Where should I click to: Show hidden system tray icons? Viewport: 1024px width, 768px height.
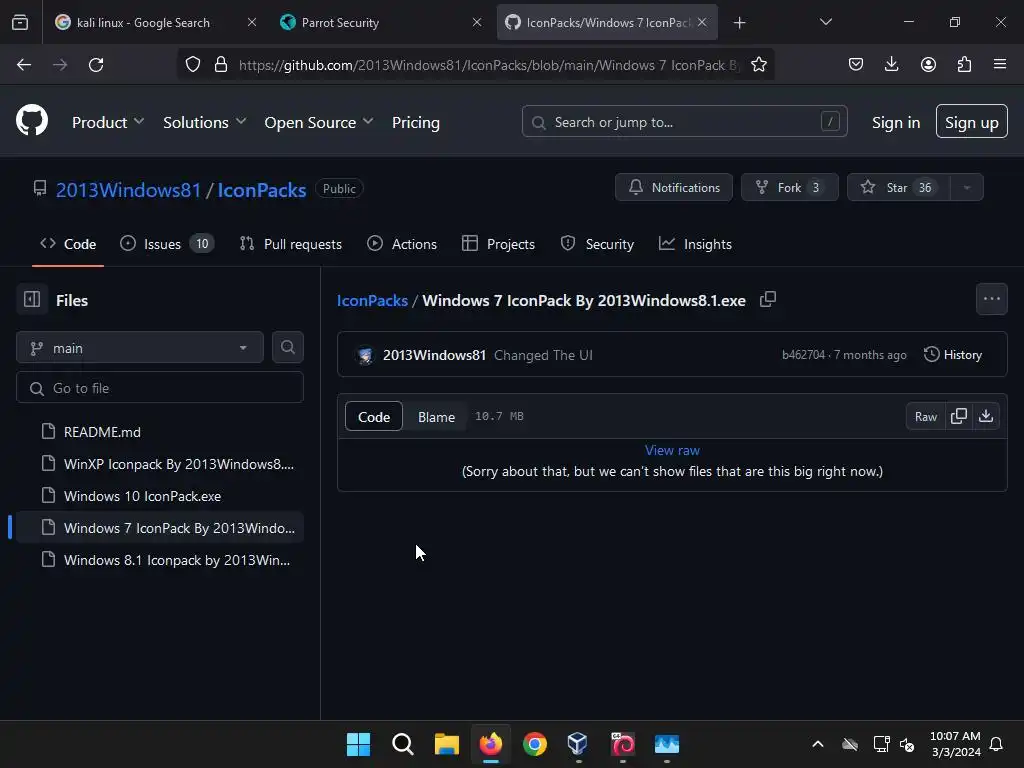coord(818,744)
